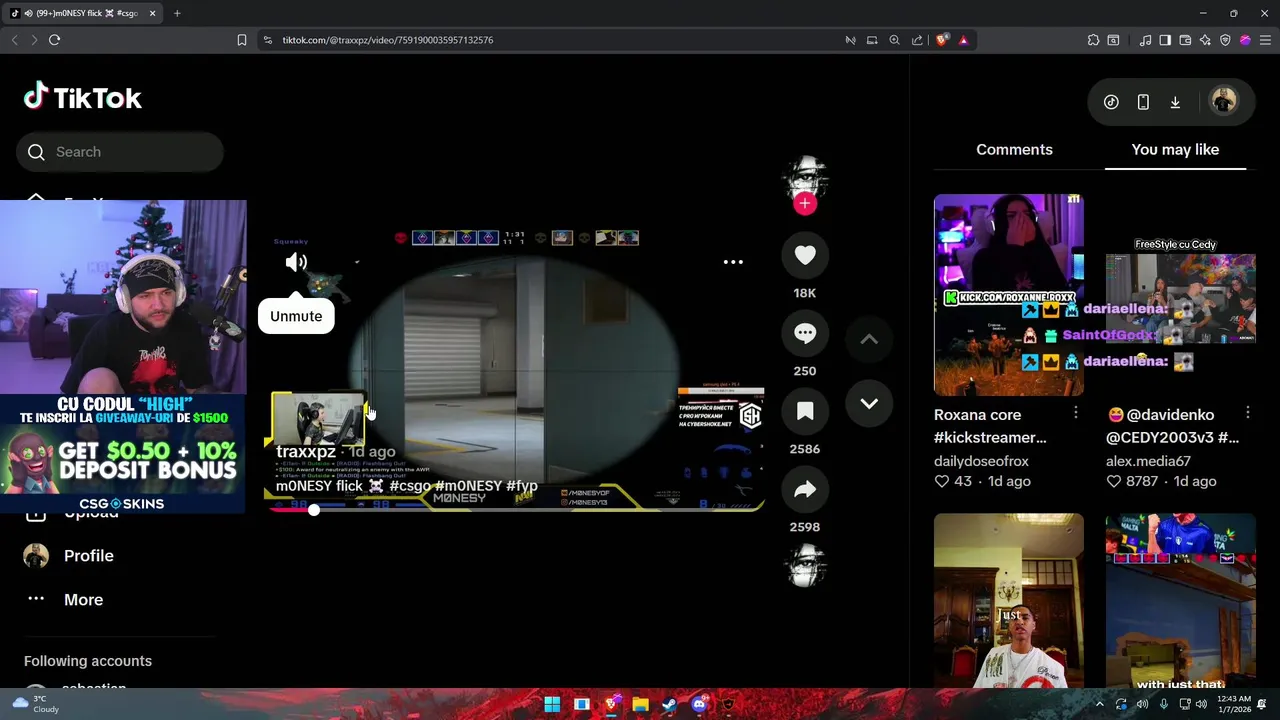1280x720 pixels.
Task: Open the taskbar clock showing 12:43 AM
Action: pyautogui.click(x=1234, y=704)
